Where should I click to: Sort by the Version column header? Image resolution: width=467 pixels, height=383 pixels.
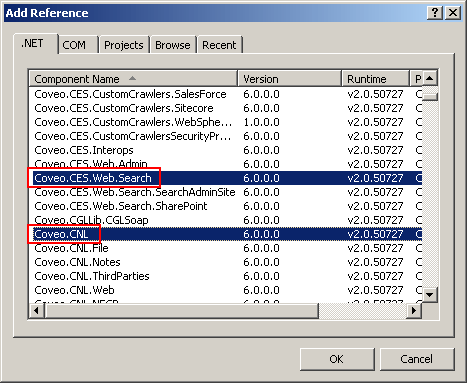290,79
